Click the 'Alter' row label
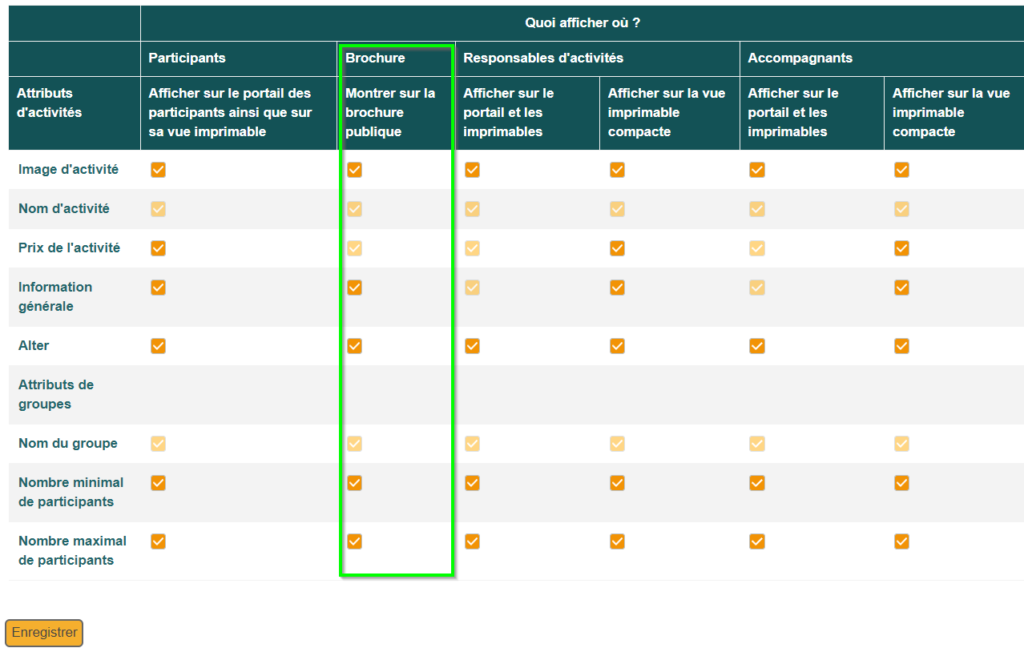Image resolution: width=1024 pixels, height=652 pixels. click(x=34, y=346)
